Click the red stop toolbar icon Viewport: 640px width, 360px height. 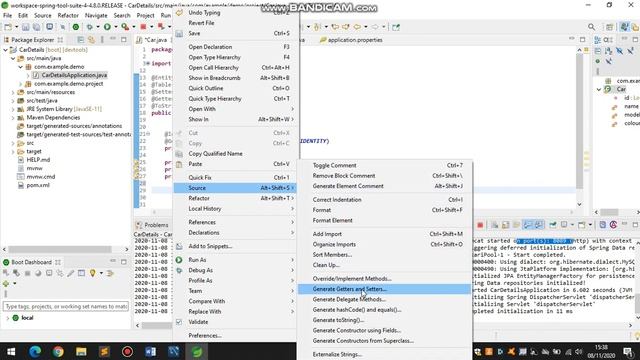(143, 27)
